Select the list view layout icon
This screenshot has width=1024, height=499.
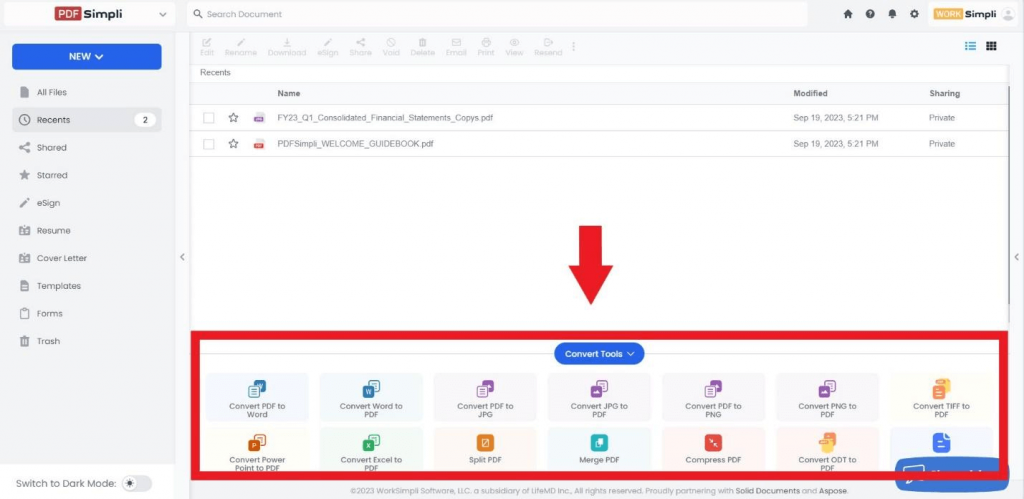(x=970, y=46)
